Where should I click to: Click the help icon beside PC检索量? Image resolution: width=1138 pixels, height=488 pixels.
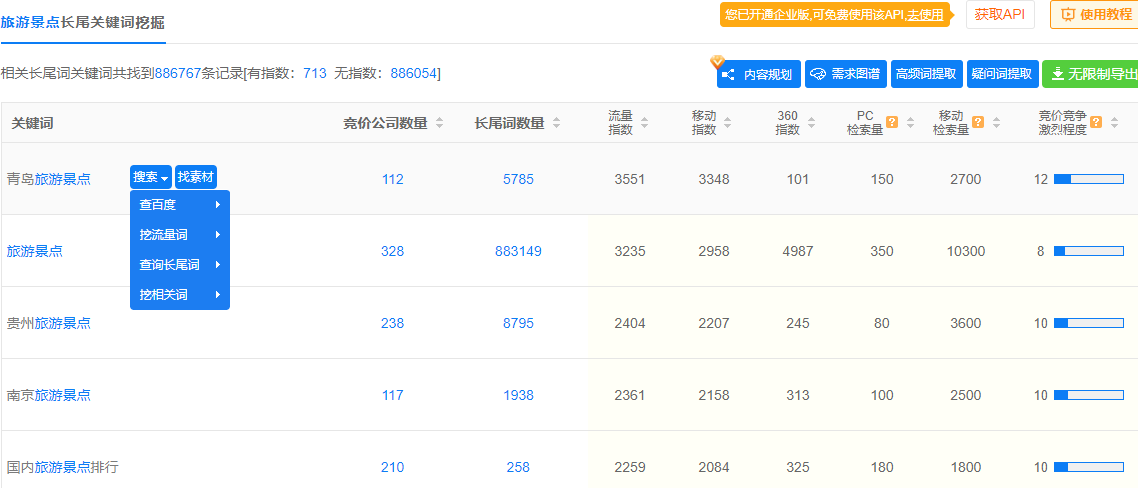pos(892,123)
